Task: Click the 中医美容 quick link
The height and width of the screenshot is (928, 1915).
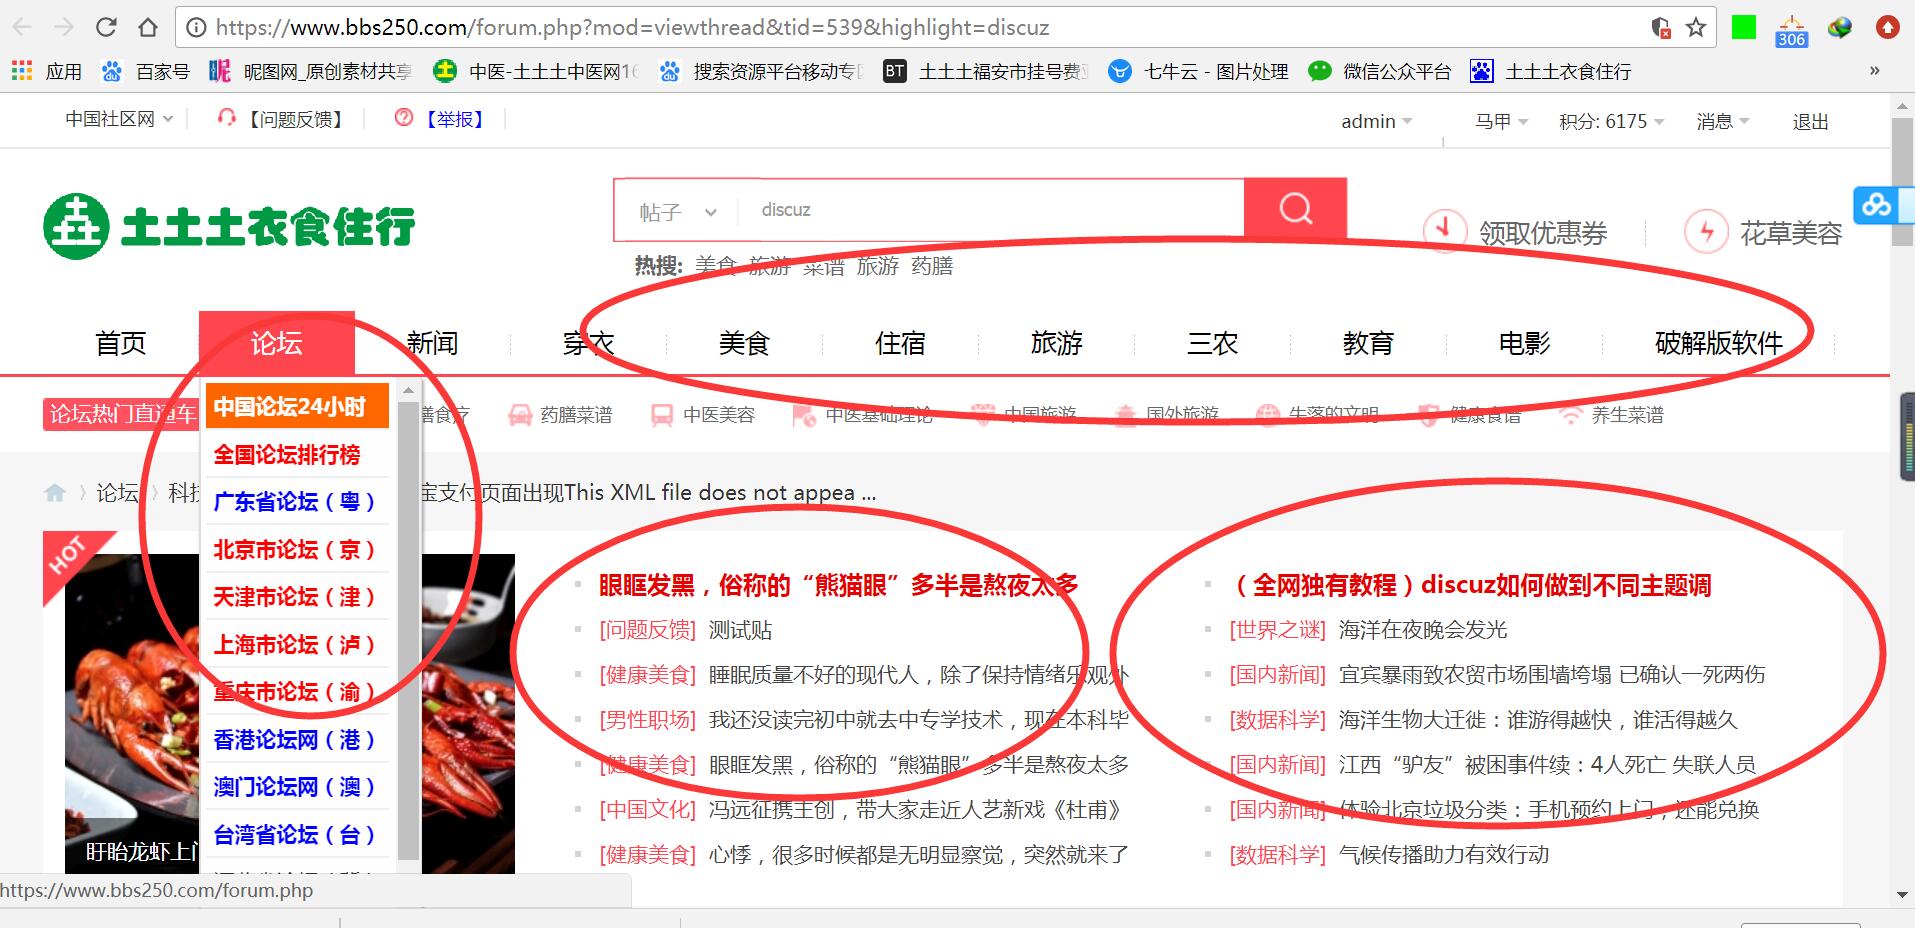Action: (703, 415)
